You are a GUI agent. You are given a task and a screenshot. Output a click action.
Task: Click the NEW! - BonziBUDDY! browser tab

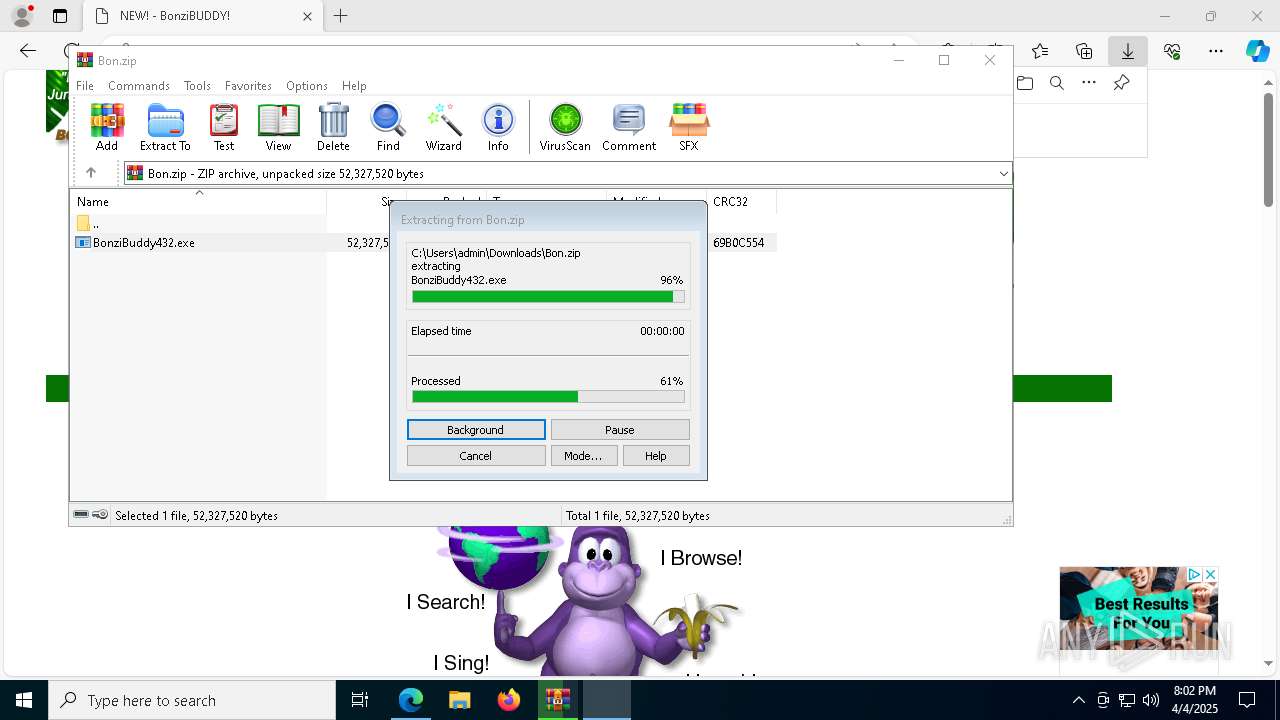click(201, 16)
